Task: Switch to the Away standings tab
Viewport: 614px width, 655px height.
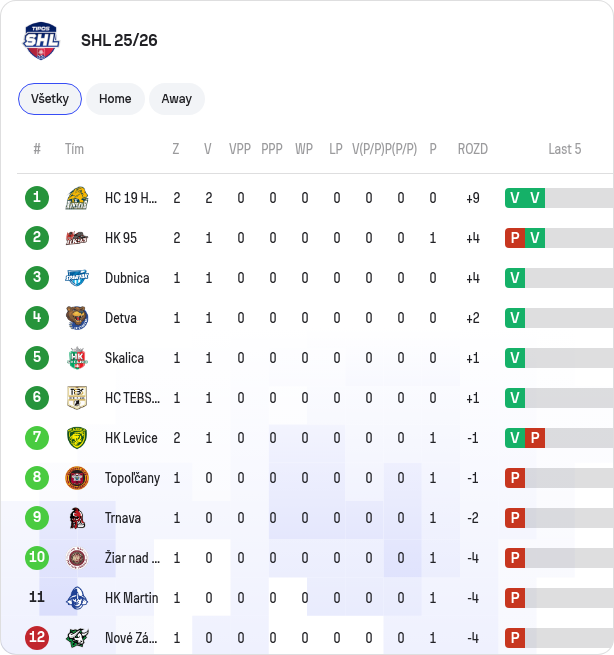Action: pos(177,99)
